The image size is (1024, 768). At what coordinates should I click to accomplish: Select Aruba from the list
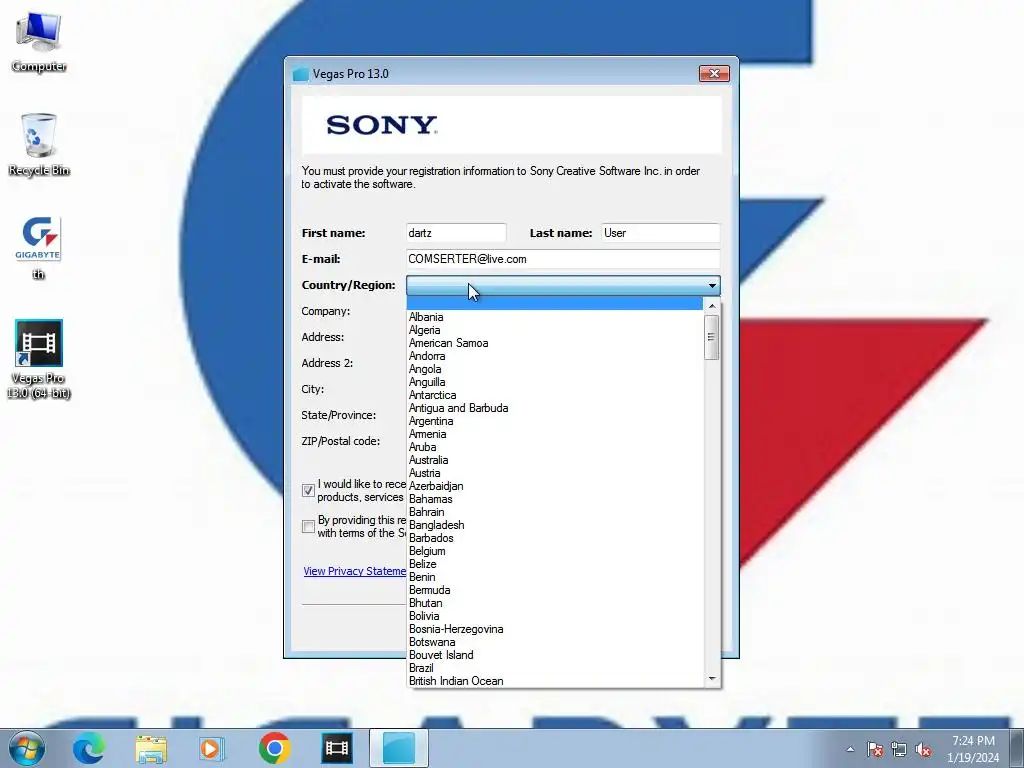coord(554,447)
